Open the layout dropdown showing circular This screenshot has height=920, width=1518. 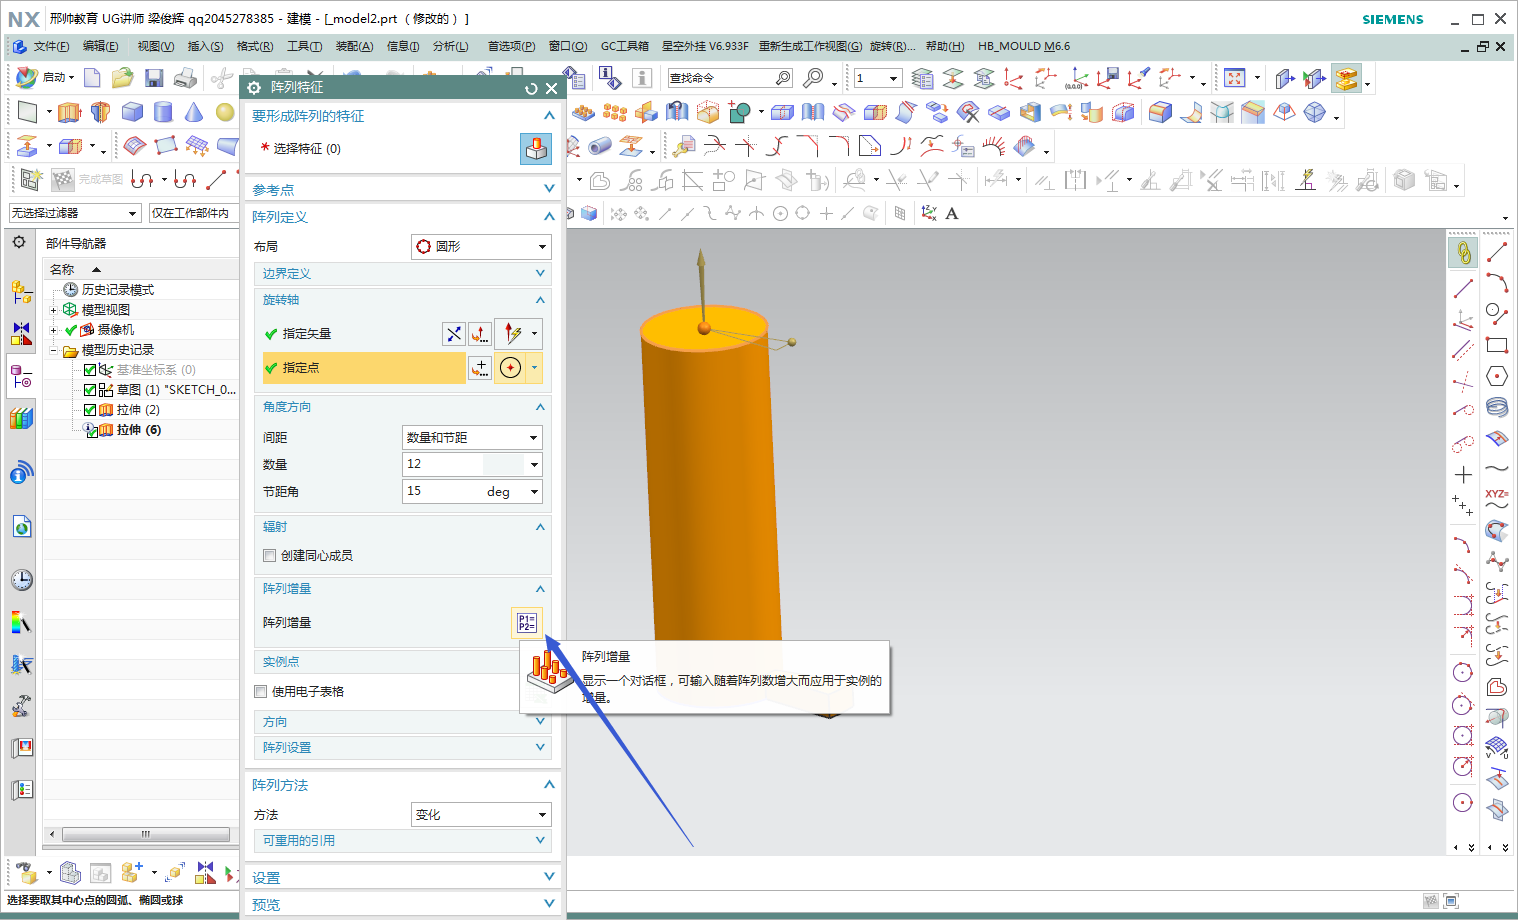(481, 246)
